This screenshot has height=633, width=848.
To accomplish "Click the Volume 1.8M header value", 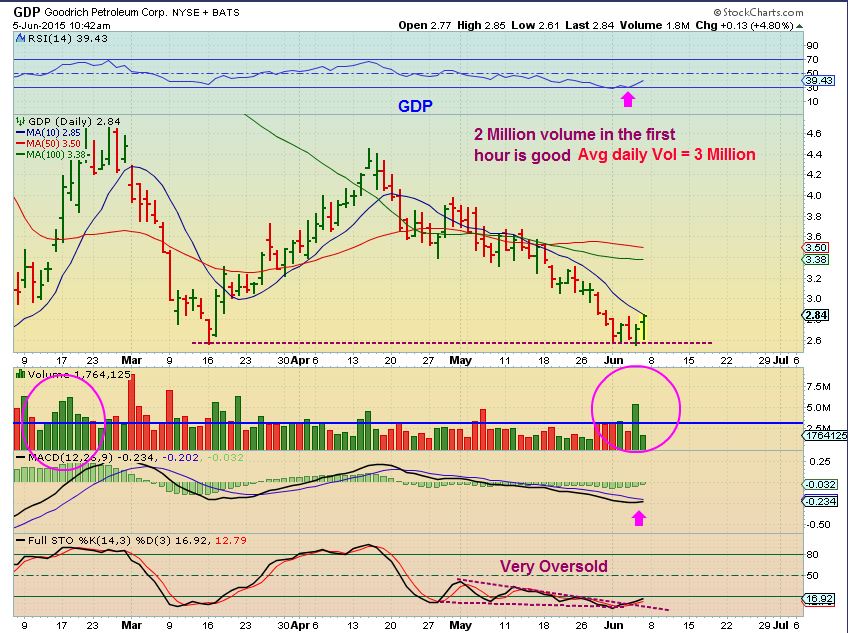I will 655,25.
